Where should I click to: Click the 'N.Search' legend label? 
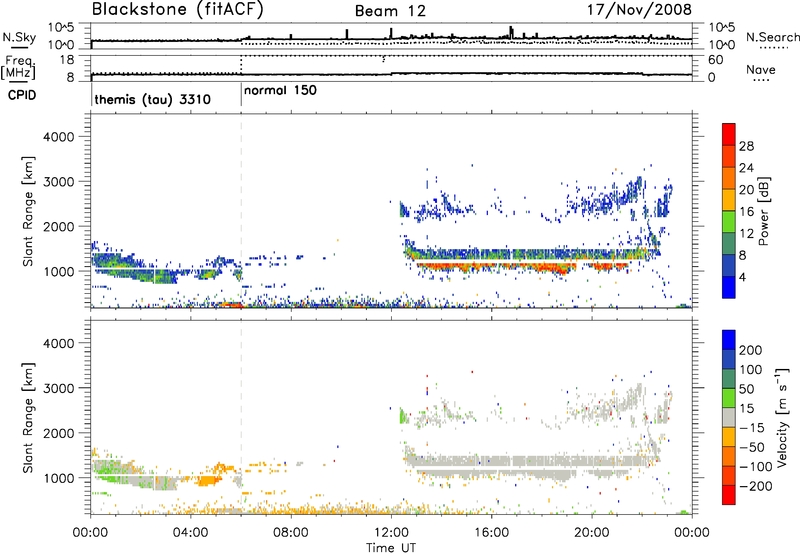(772, 37)
